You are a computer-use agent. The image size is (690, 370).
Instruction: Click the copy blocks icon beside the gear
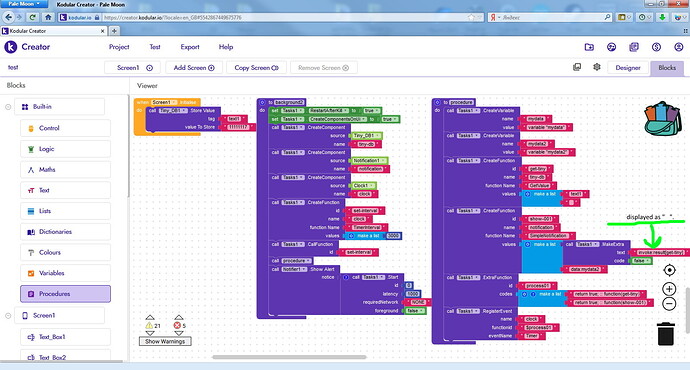coord(577,67)
